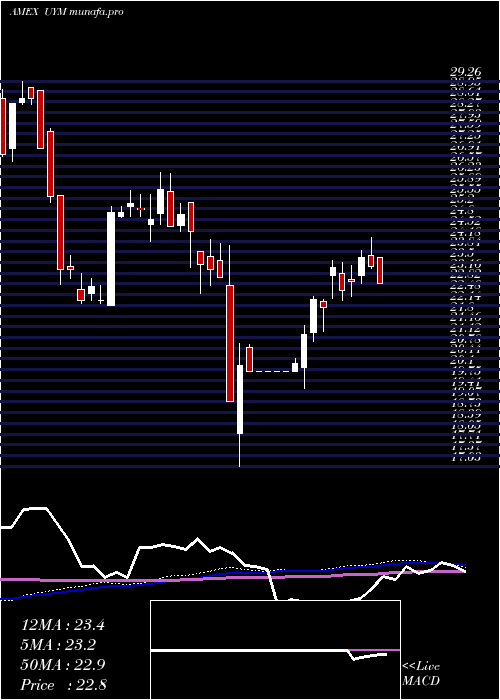The height and width of the screenshot is (700, 500).
Task: Click the last red candle on the right
Action: tap(380, 271)
